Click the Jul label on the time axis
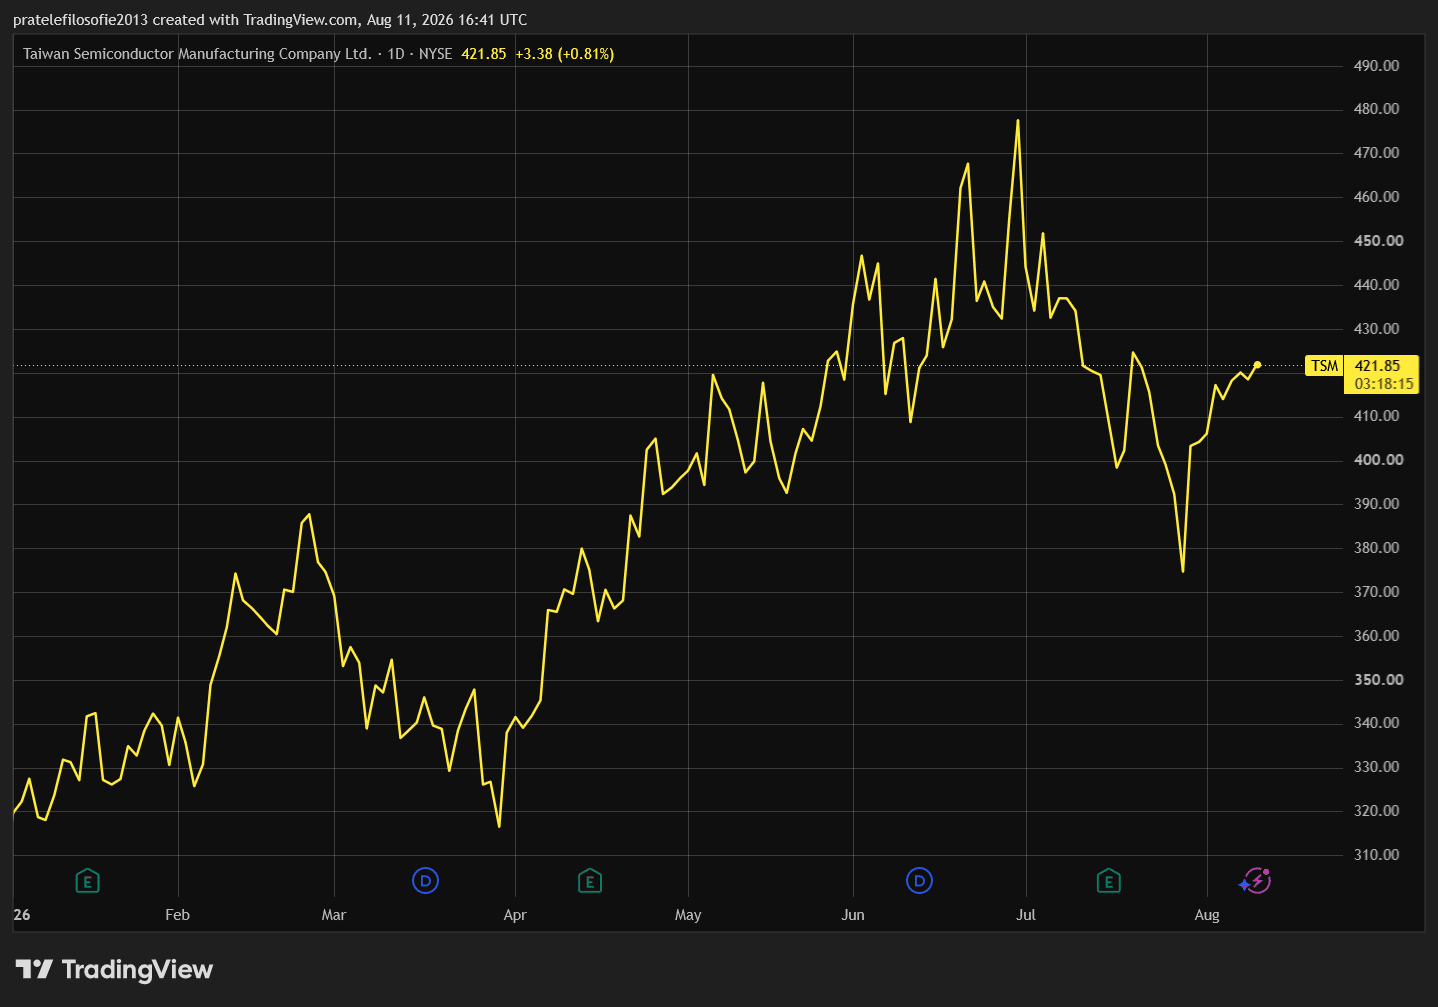Screen dimensions: 1438x1007 tap(1026, 915)
